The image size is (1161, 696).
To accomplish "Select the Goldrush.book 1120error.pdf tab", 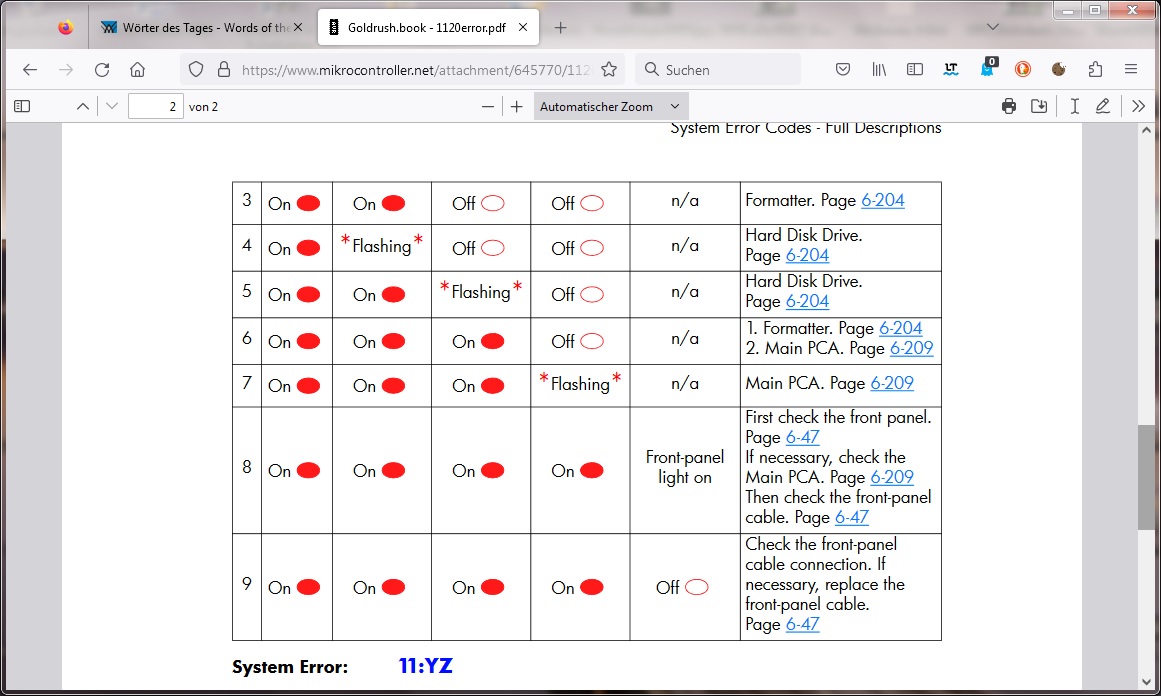I will 426,27.
